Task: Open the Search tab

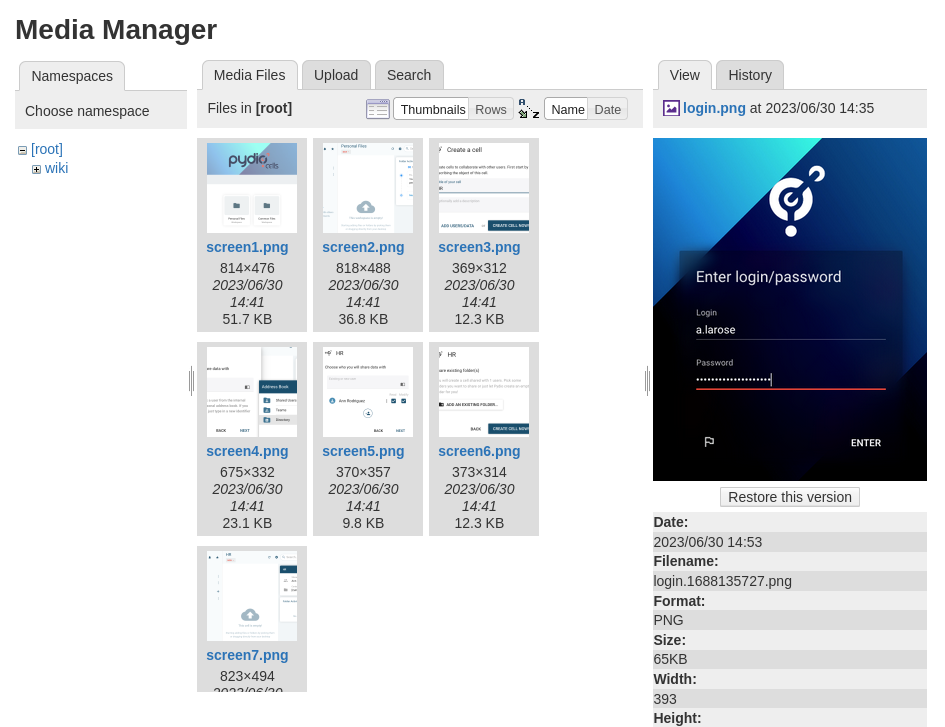Action: pyautogui.click(x=409, y=75)
